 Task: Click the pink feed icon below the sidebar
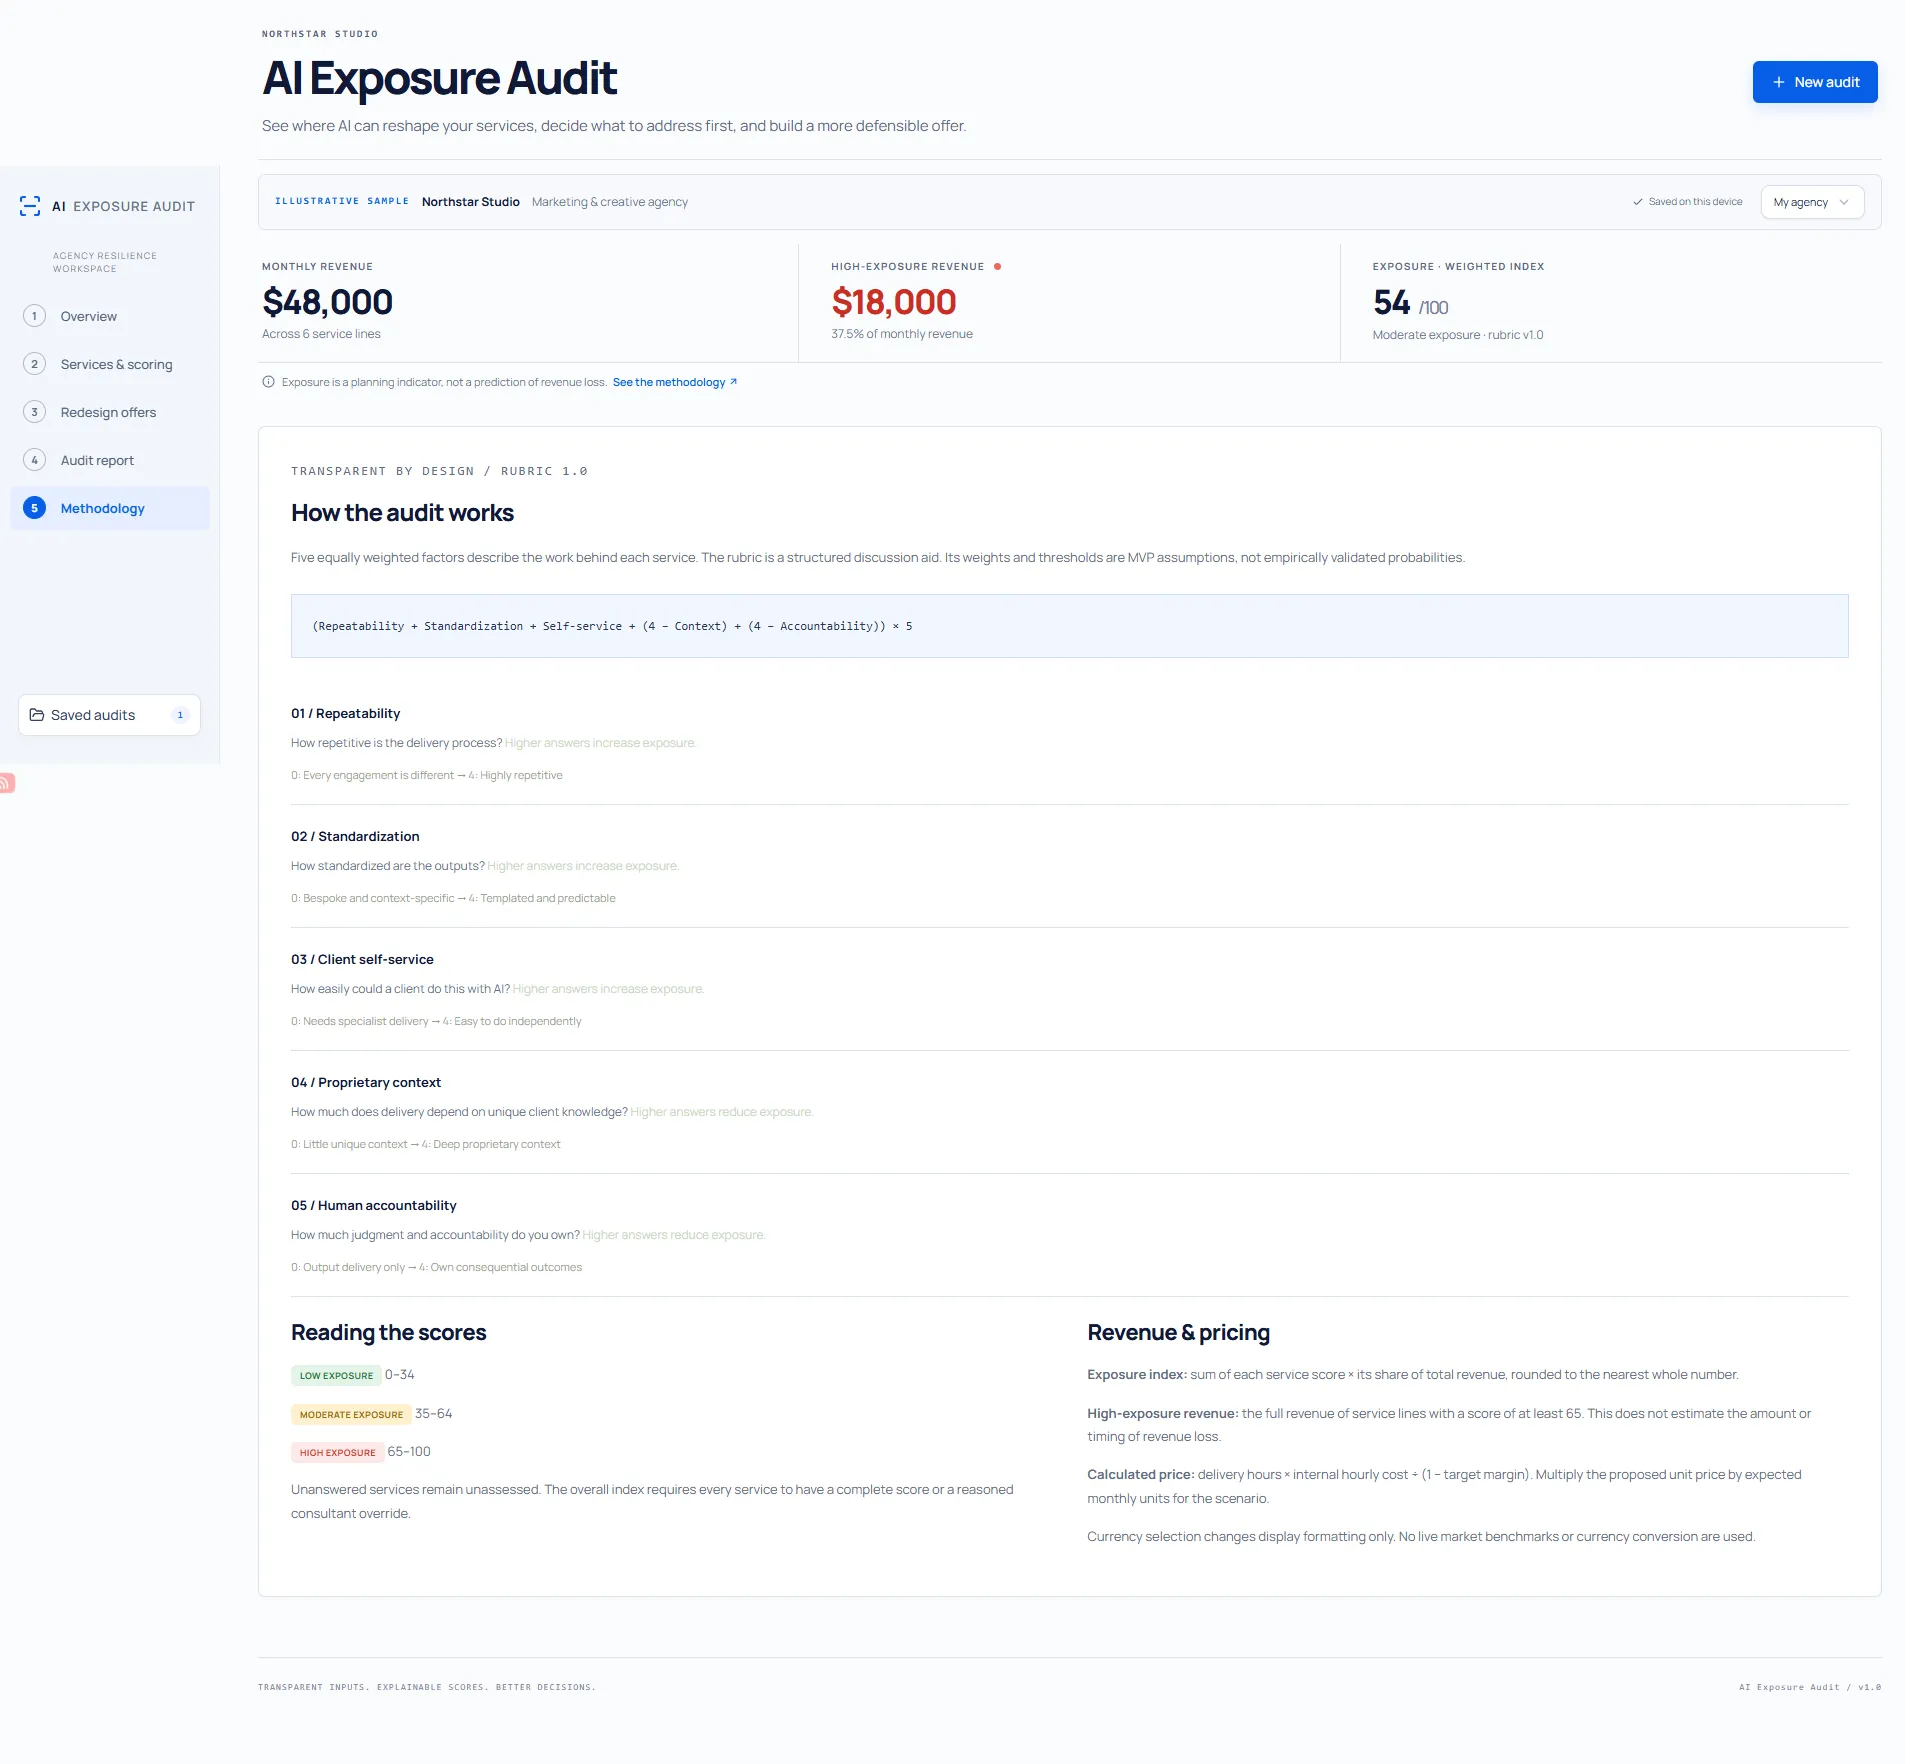(6, 783)
